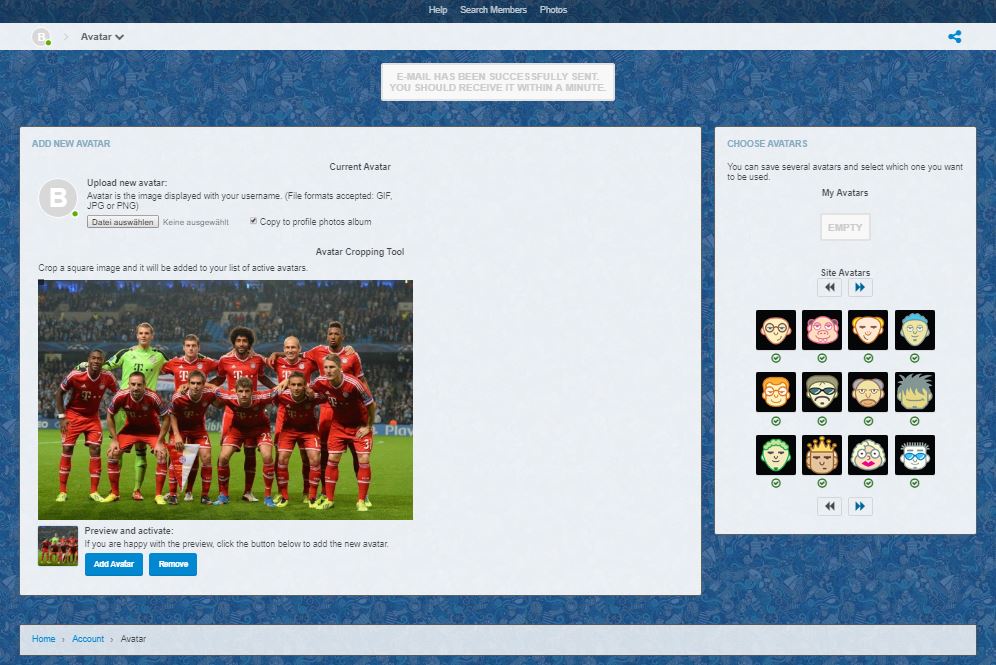Select the spiky grey-haired avatar

(915, 392)
